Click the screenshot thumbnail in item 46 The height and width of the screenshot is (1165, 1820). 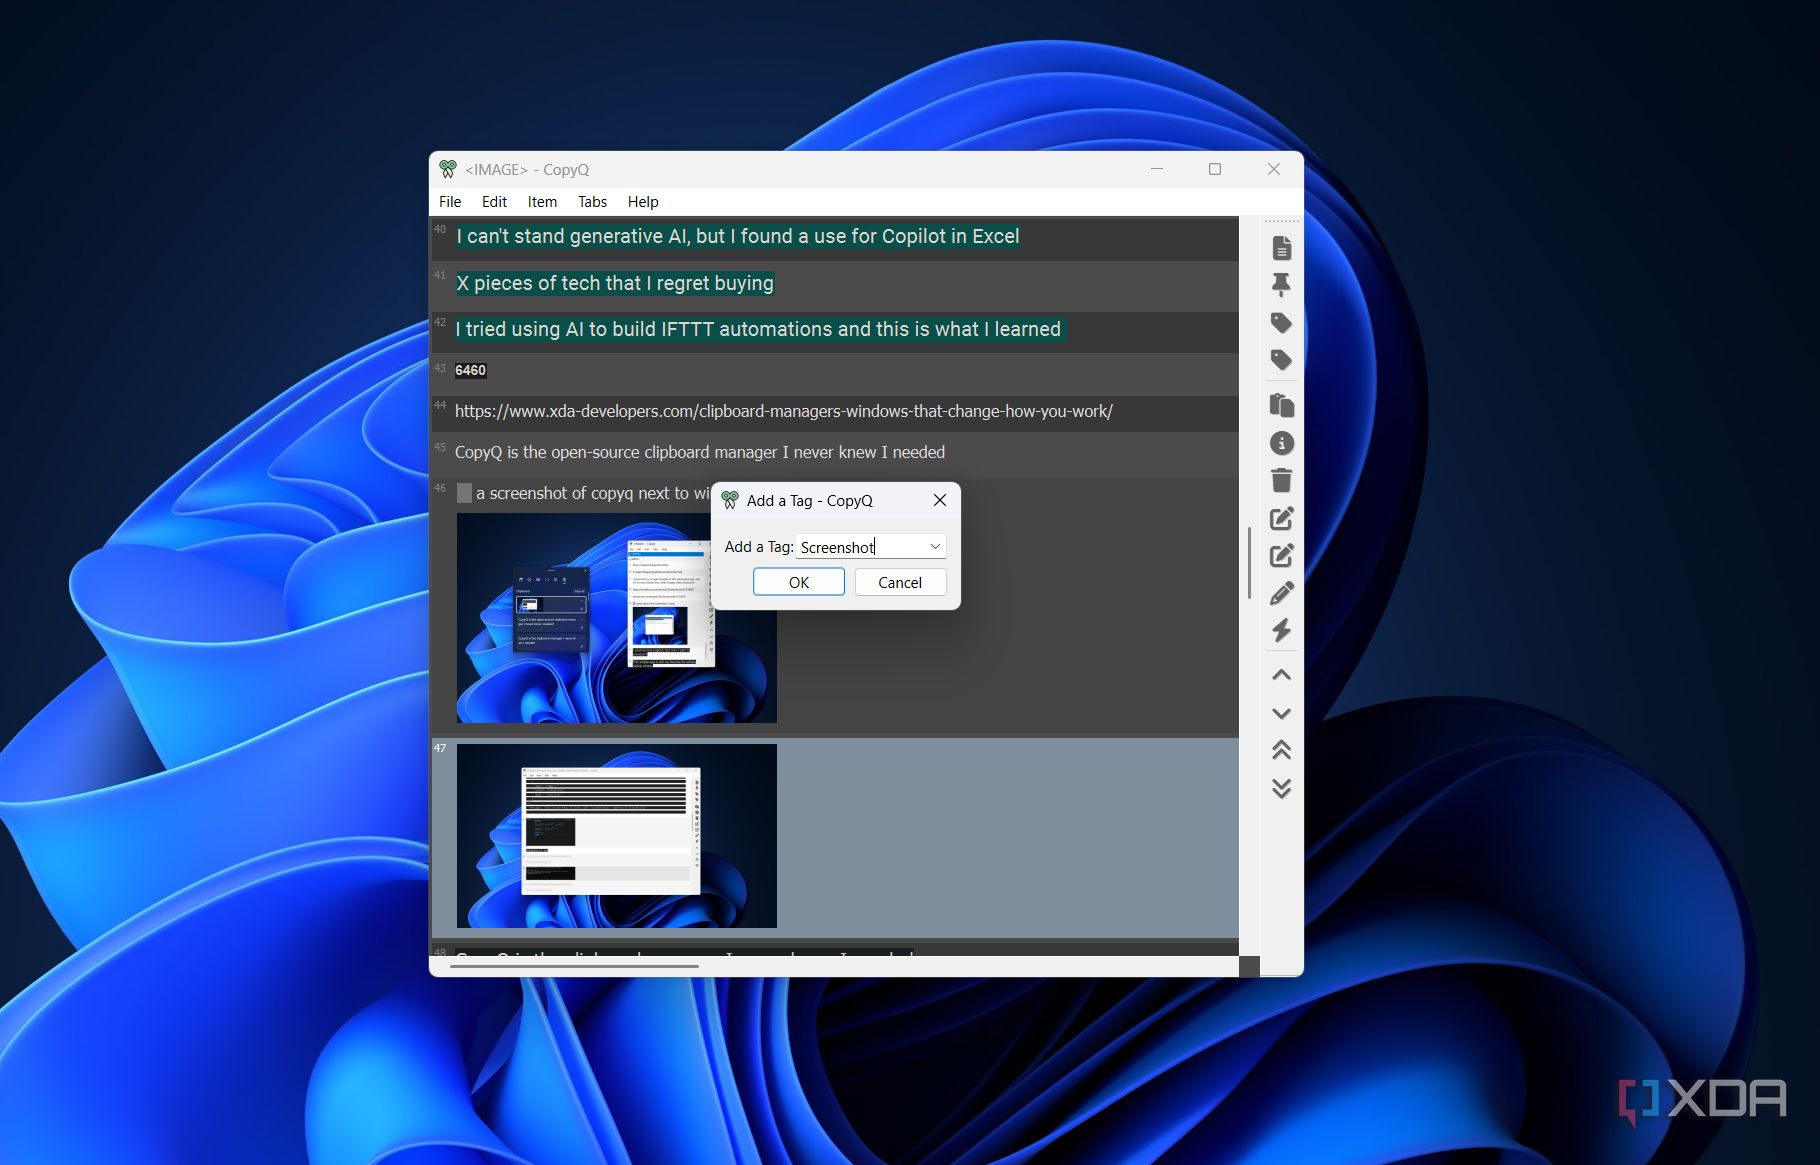(617, 618)
